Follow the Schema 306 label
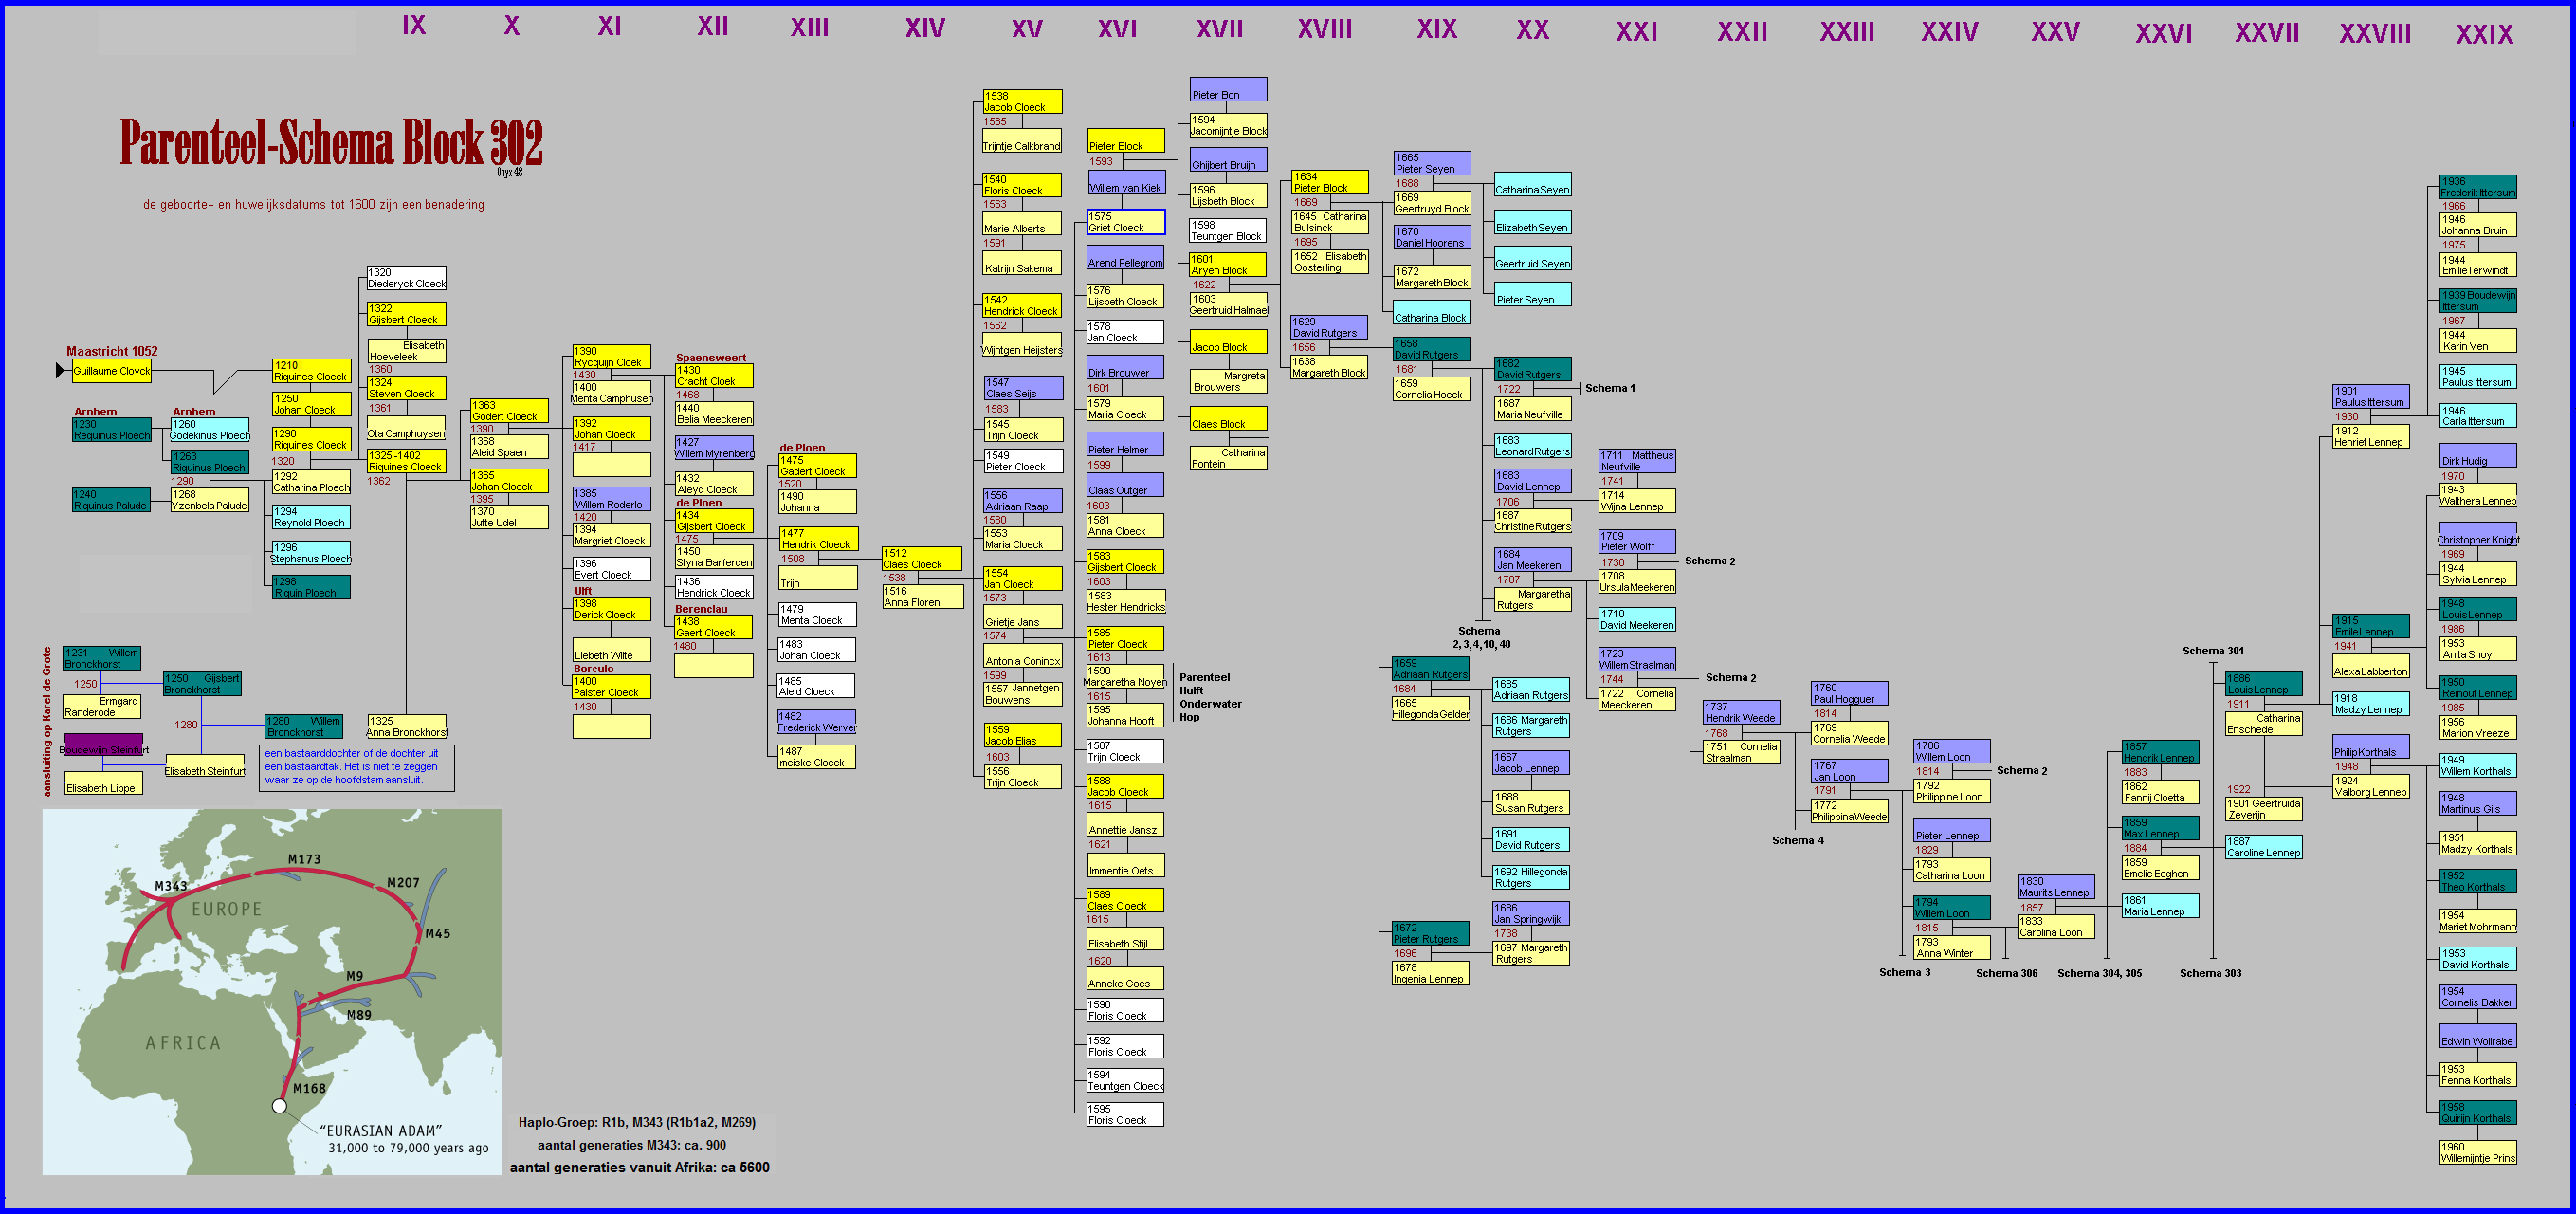 click(2006, 973)
